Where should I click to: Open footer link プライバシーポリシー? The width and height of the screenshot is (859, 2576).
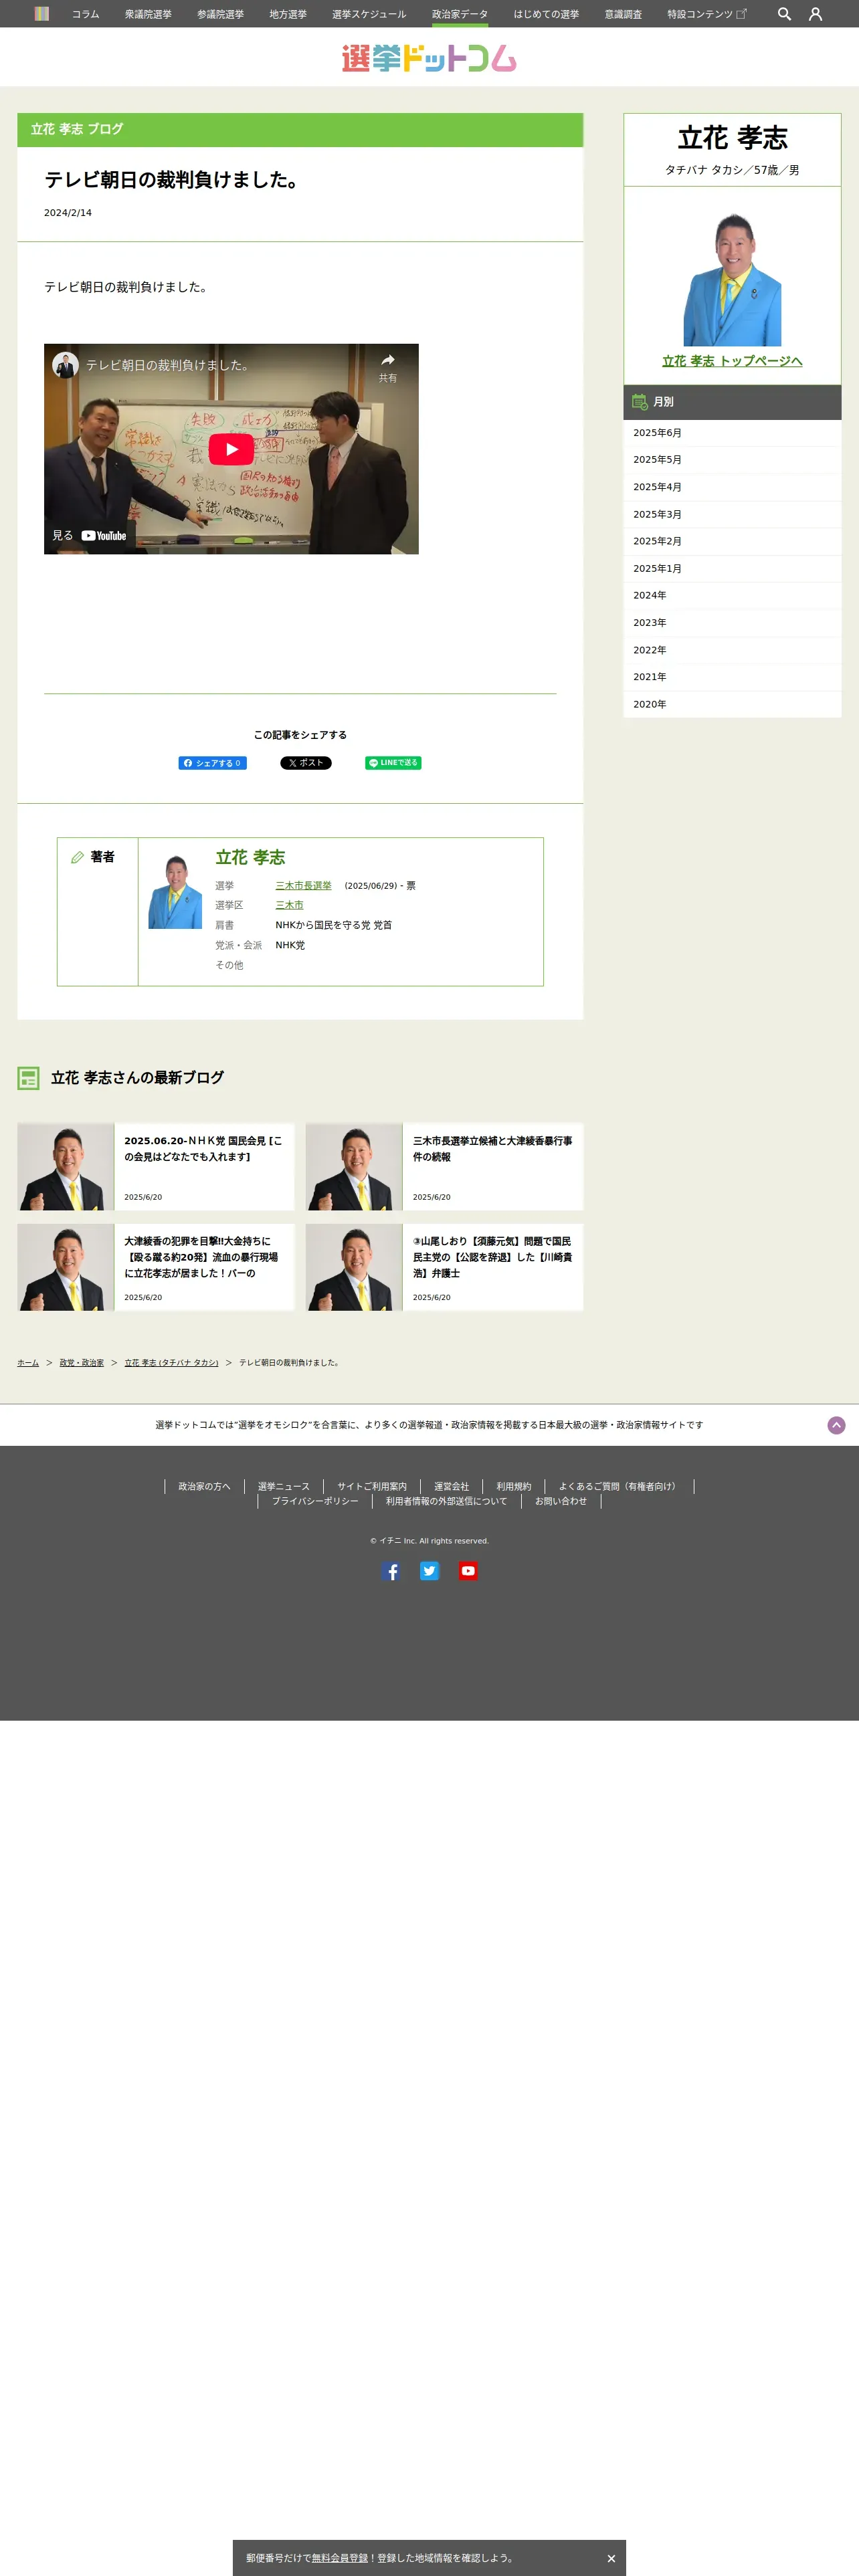315,1501
